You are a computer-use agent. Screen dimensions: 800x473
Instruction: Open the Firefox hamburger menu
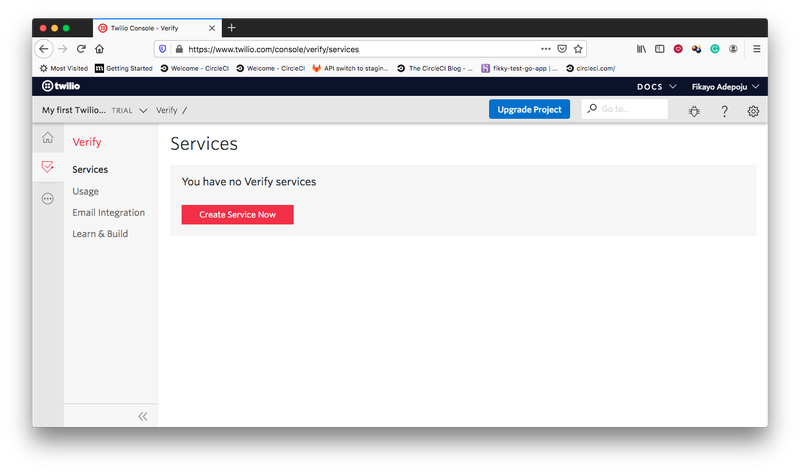(x=757, y=49)
